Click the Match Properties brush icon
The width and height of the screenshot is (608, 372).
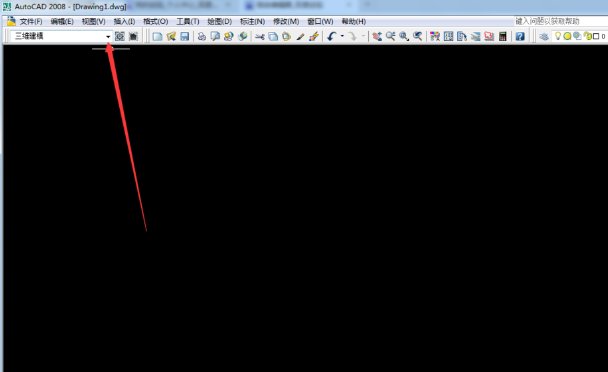click(x=300, y=36)
